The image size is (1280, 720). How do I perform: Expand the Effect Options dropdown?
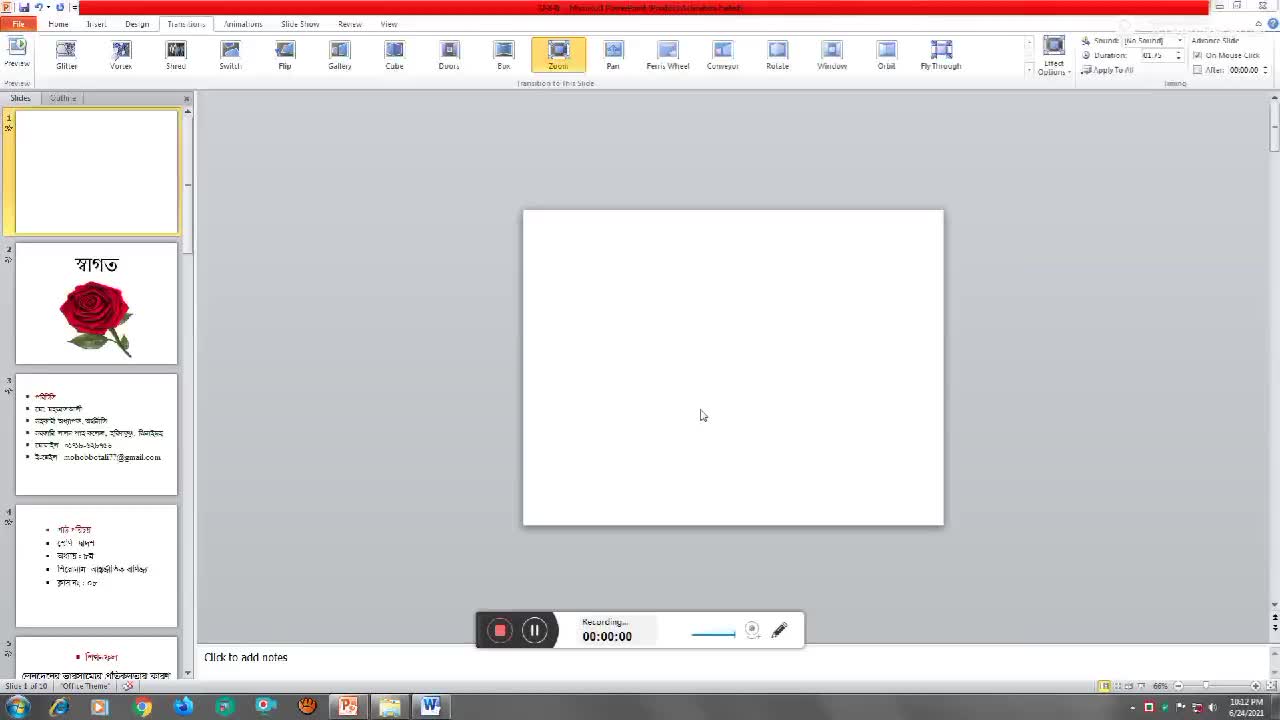(1054, 57)
